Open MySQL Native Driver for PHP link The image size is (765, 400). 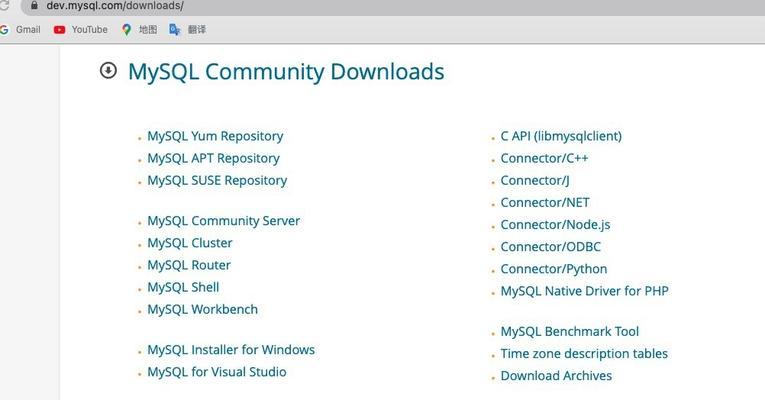click(x=584, y=291)
